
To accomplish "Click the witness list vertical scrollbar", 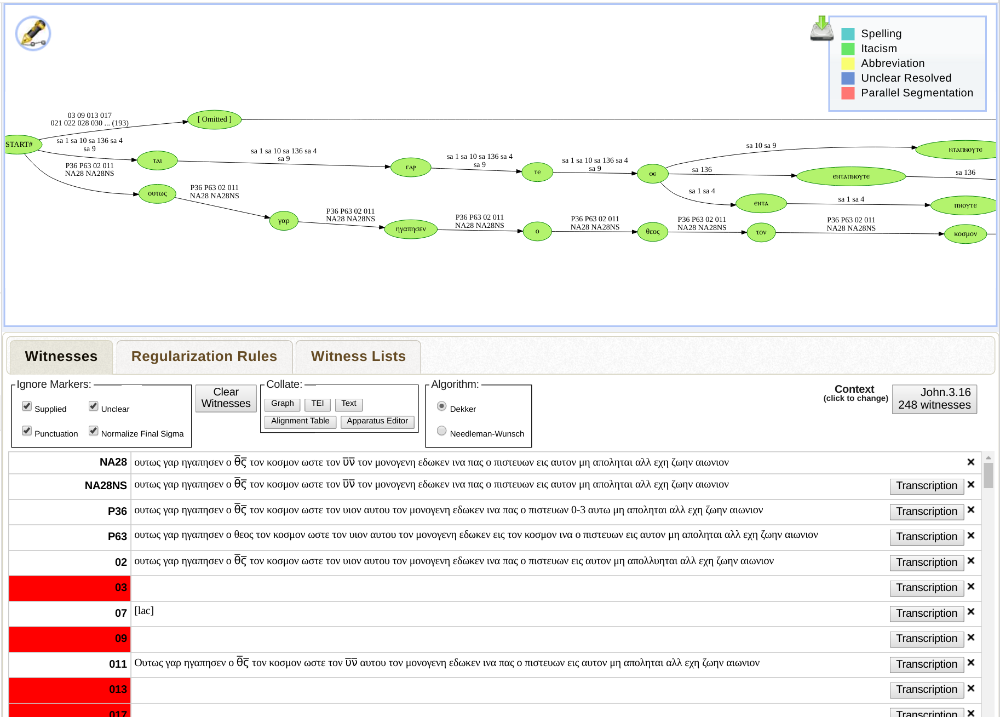I will [x=989, y=580].
